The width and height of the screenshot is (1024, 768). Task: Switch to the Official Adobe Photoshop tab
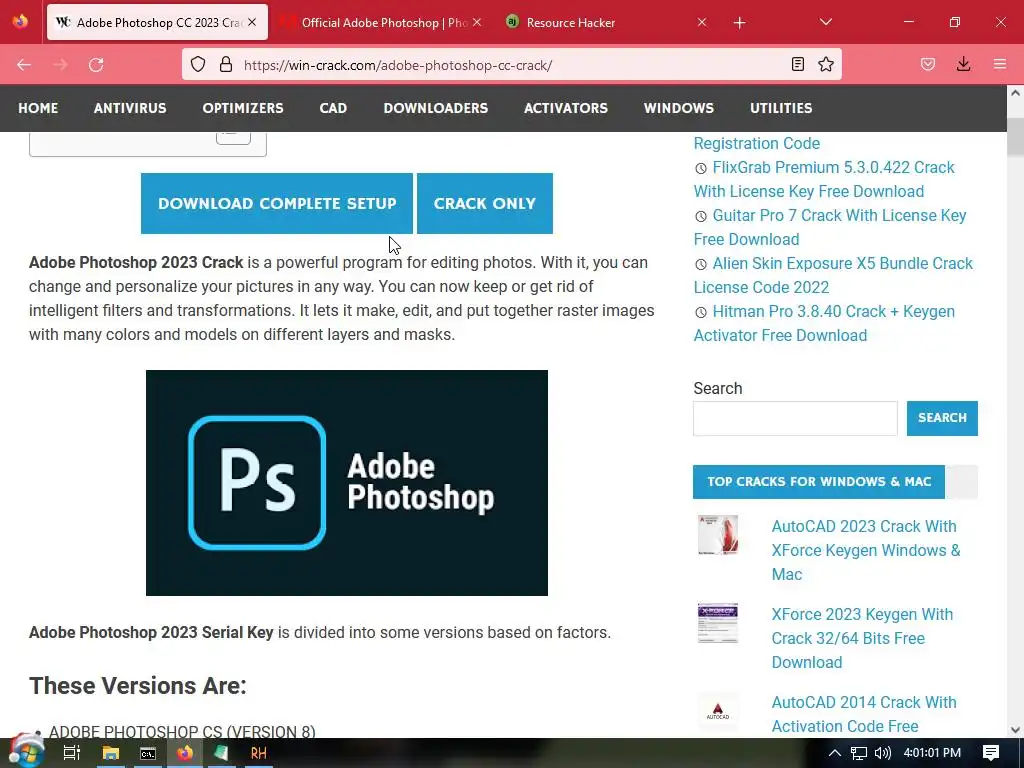[x=385, y=22]
